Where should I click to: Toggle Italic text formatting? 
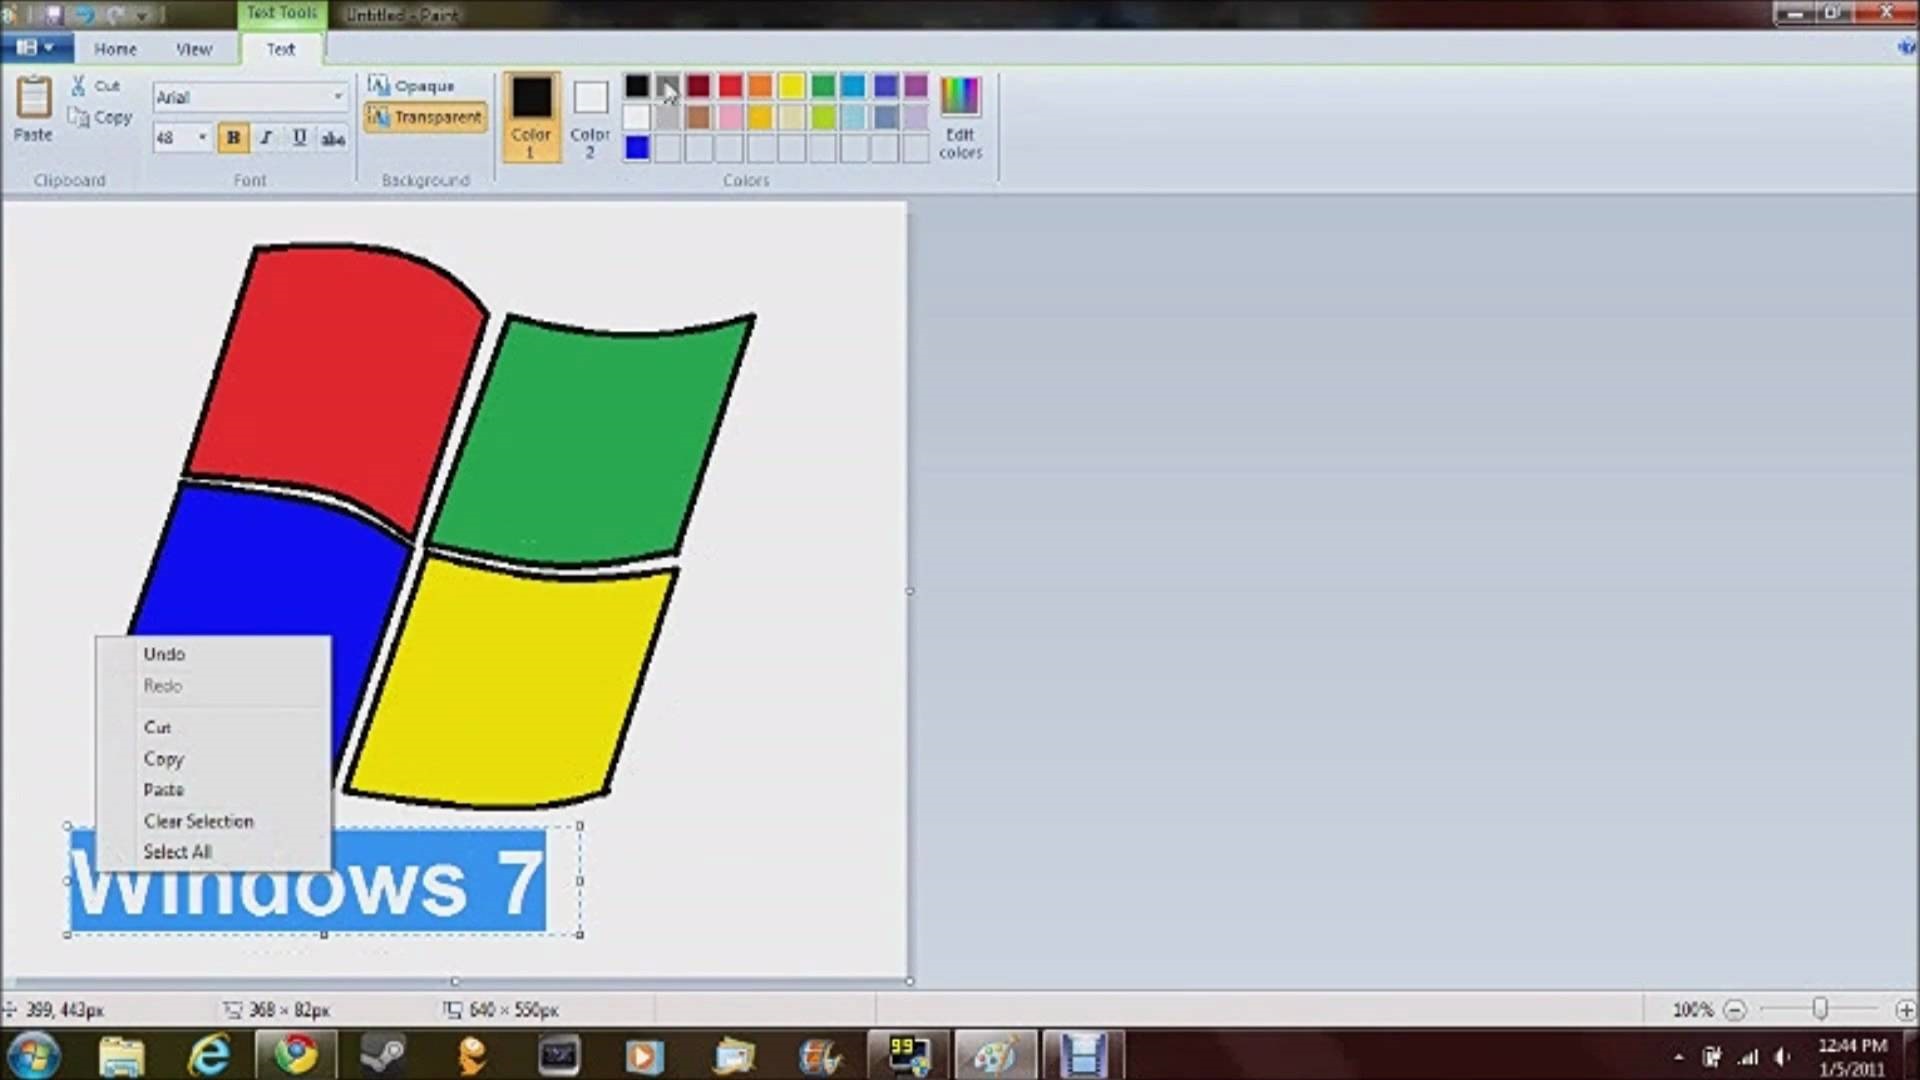pos(266,138)
